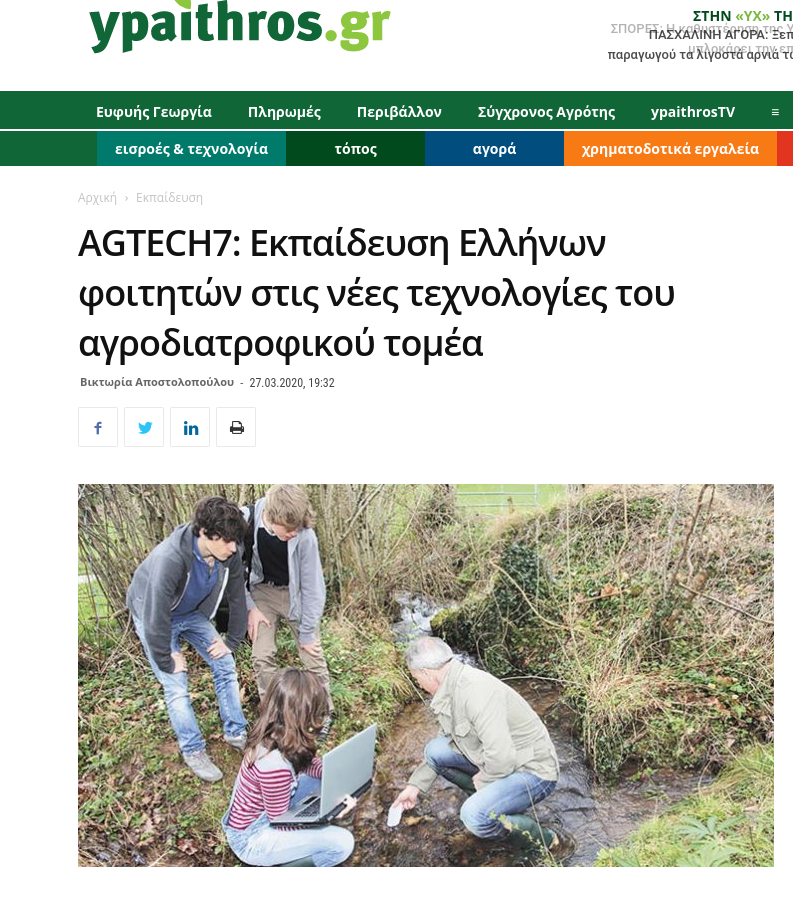Switch to εισροές & τεχνολογία tab

tap(191, 148)
